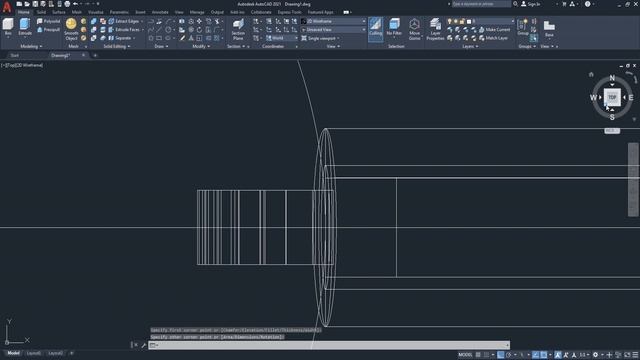Screen dimensions: 640x360
Task: Click the Save icon in quick access toolbar
Action: pyautogui.click(x=35, y=4)
